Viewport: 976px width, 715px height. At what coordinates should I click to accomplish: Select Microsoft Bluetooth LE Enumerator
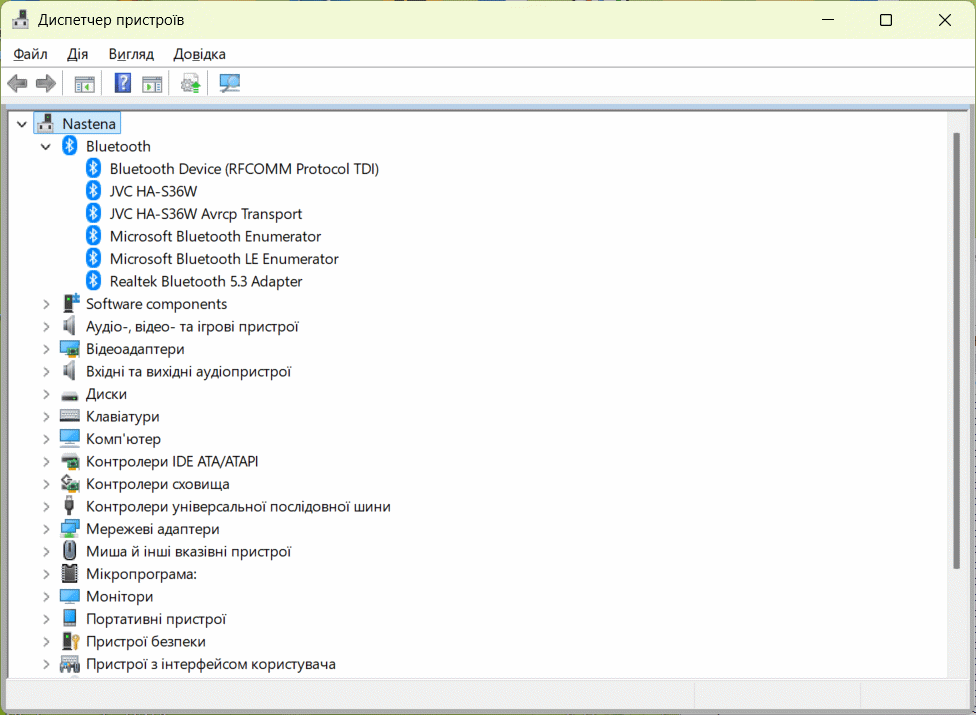pyautogui.click(x=223, y=259)
